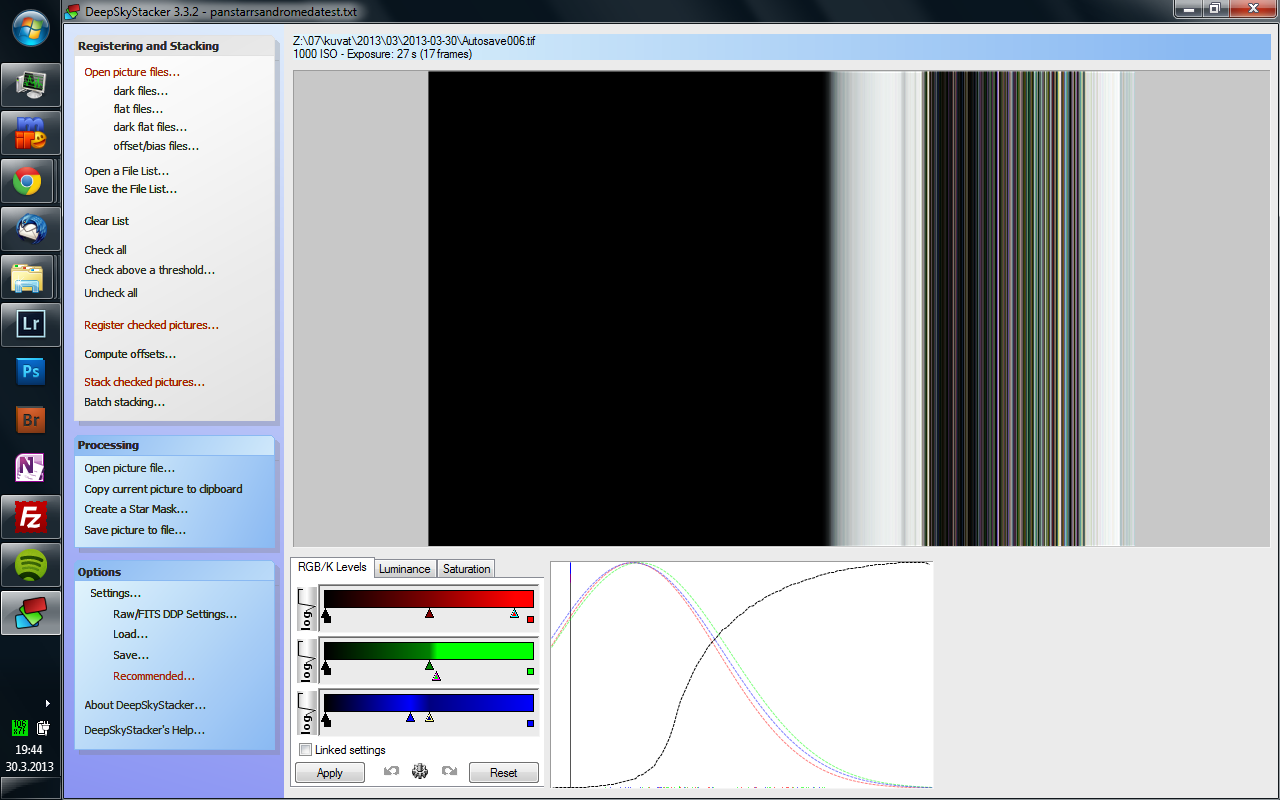
Task: Click Stack checked pictures...
Action: pyautogui.click(x=145, y=382)
